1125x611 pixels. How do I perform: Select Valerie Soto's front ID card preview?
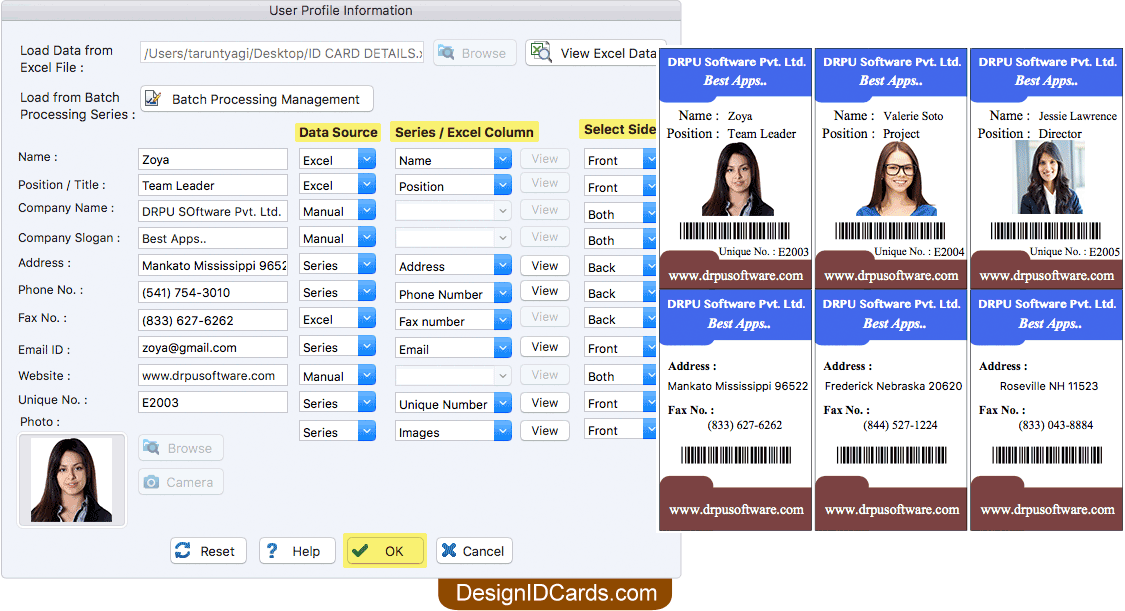tap(891, 169)
